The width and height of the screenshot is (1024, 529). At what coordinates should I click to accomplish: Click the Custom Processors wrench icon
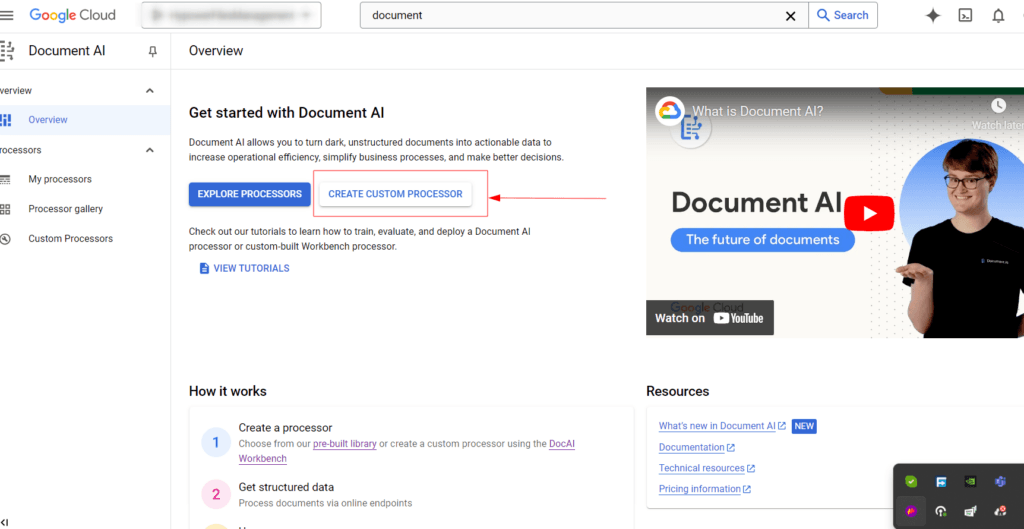click(5, 239)
